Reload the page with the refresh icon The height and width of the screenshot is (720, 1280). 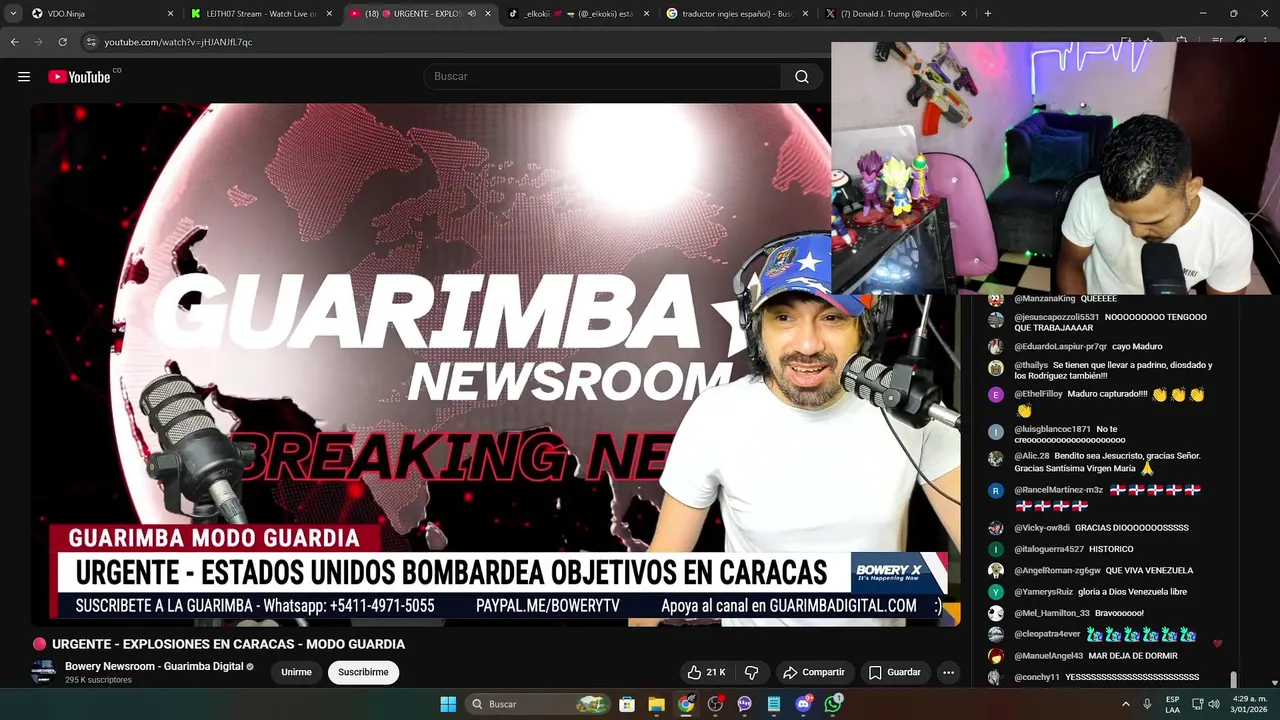click(x=62, y=42)
